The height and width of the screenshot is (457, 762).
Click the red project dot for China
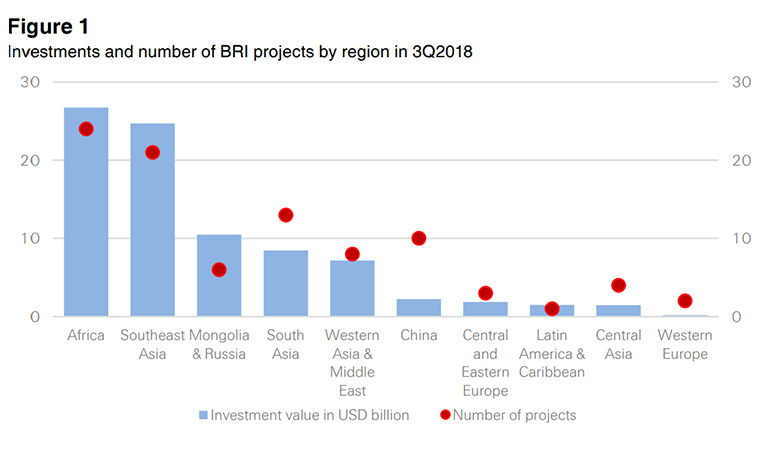(x=418, y=238)
